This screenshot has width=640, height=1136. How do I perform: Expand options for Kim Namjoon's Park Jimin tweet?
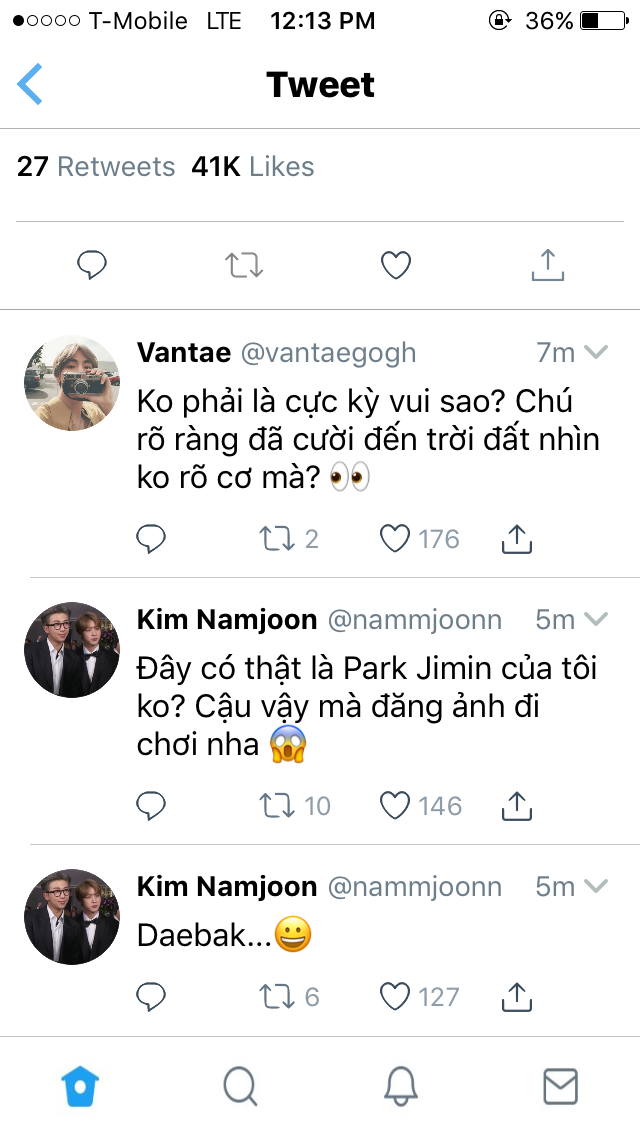point(596,619)
